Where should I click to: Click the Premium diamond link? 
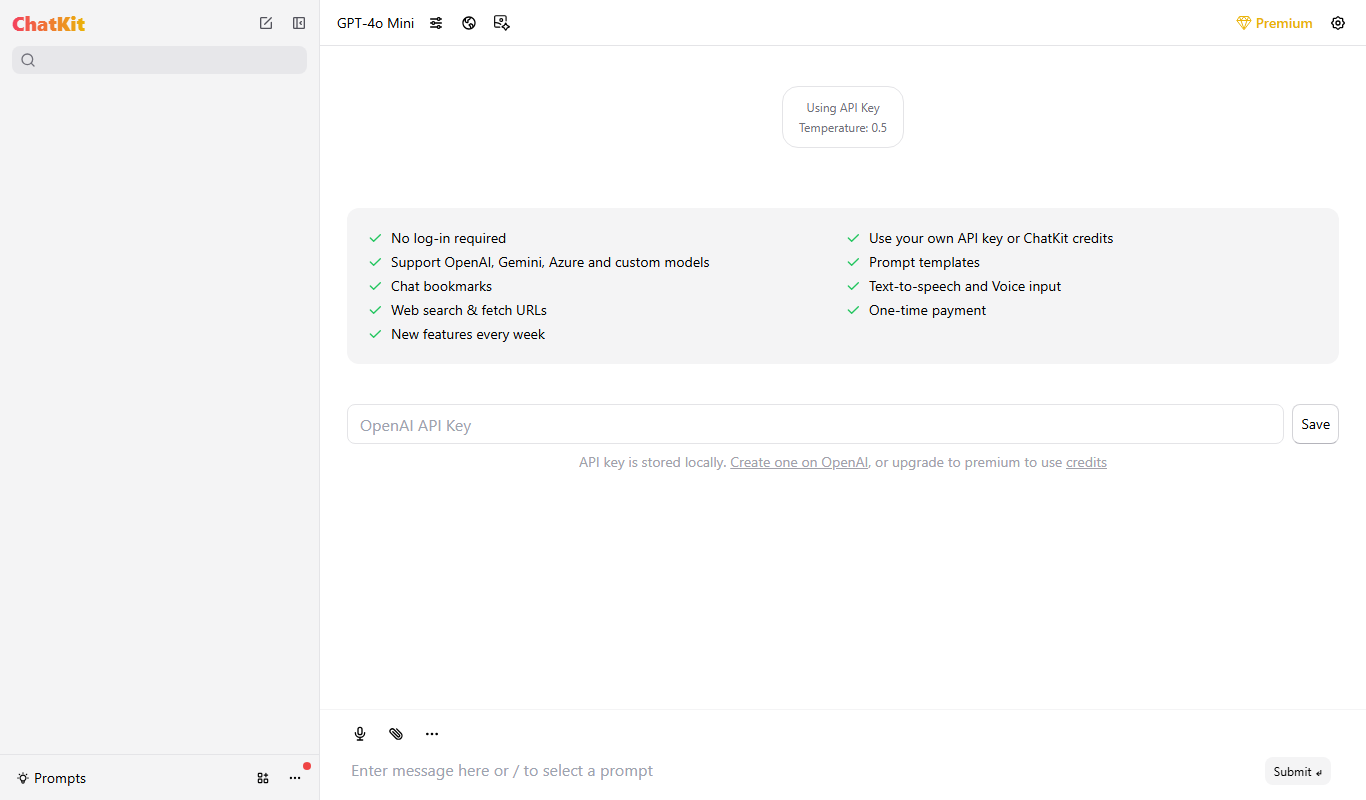pos(1274,23)
